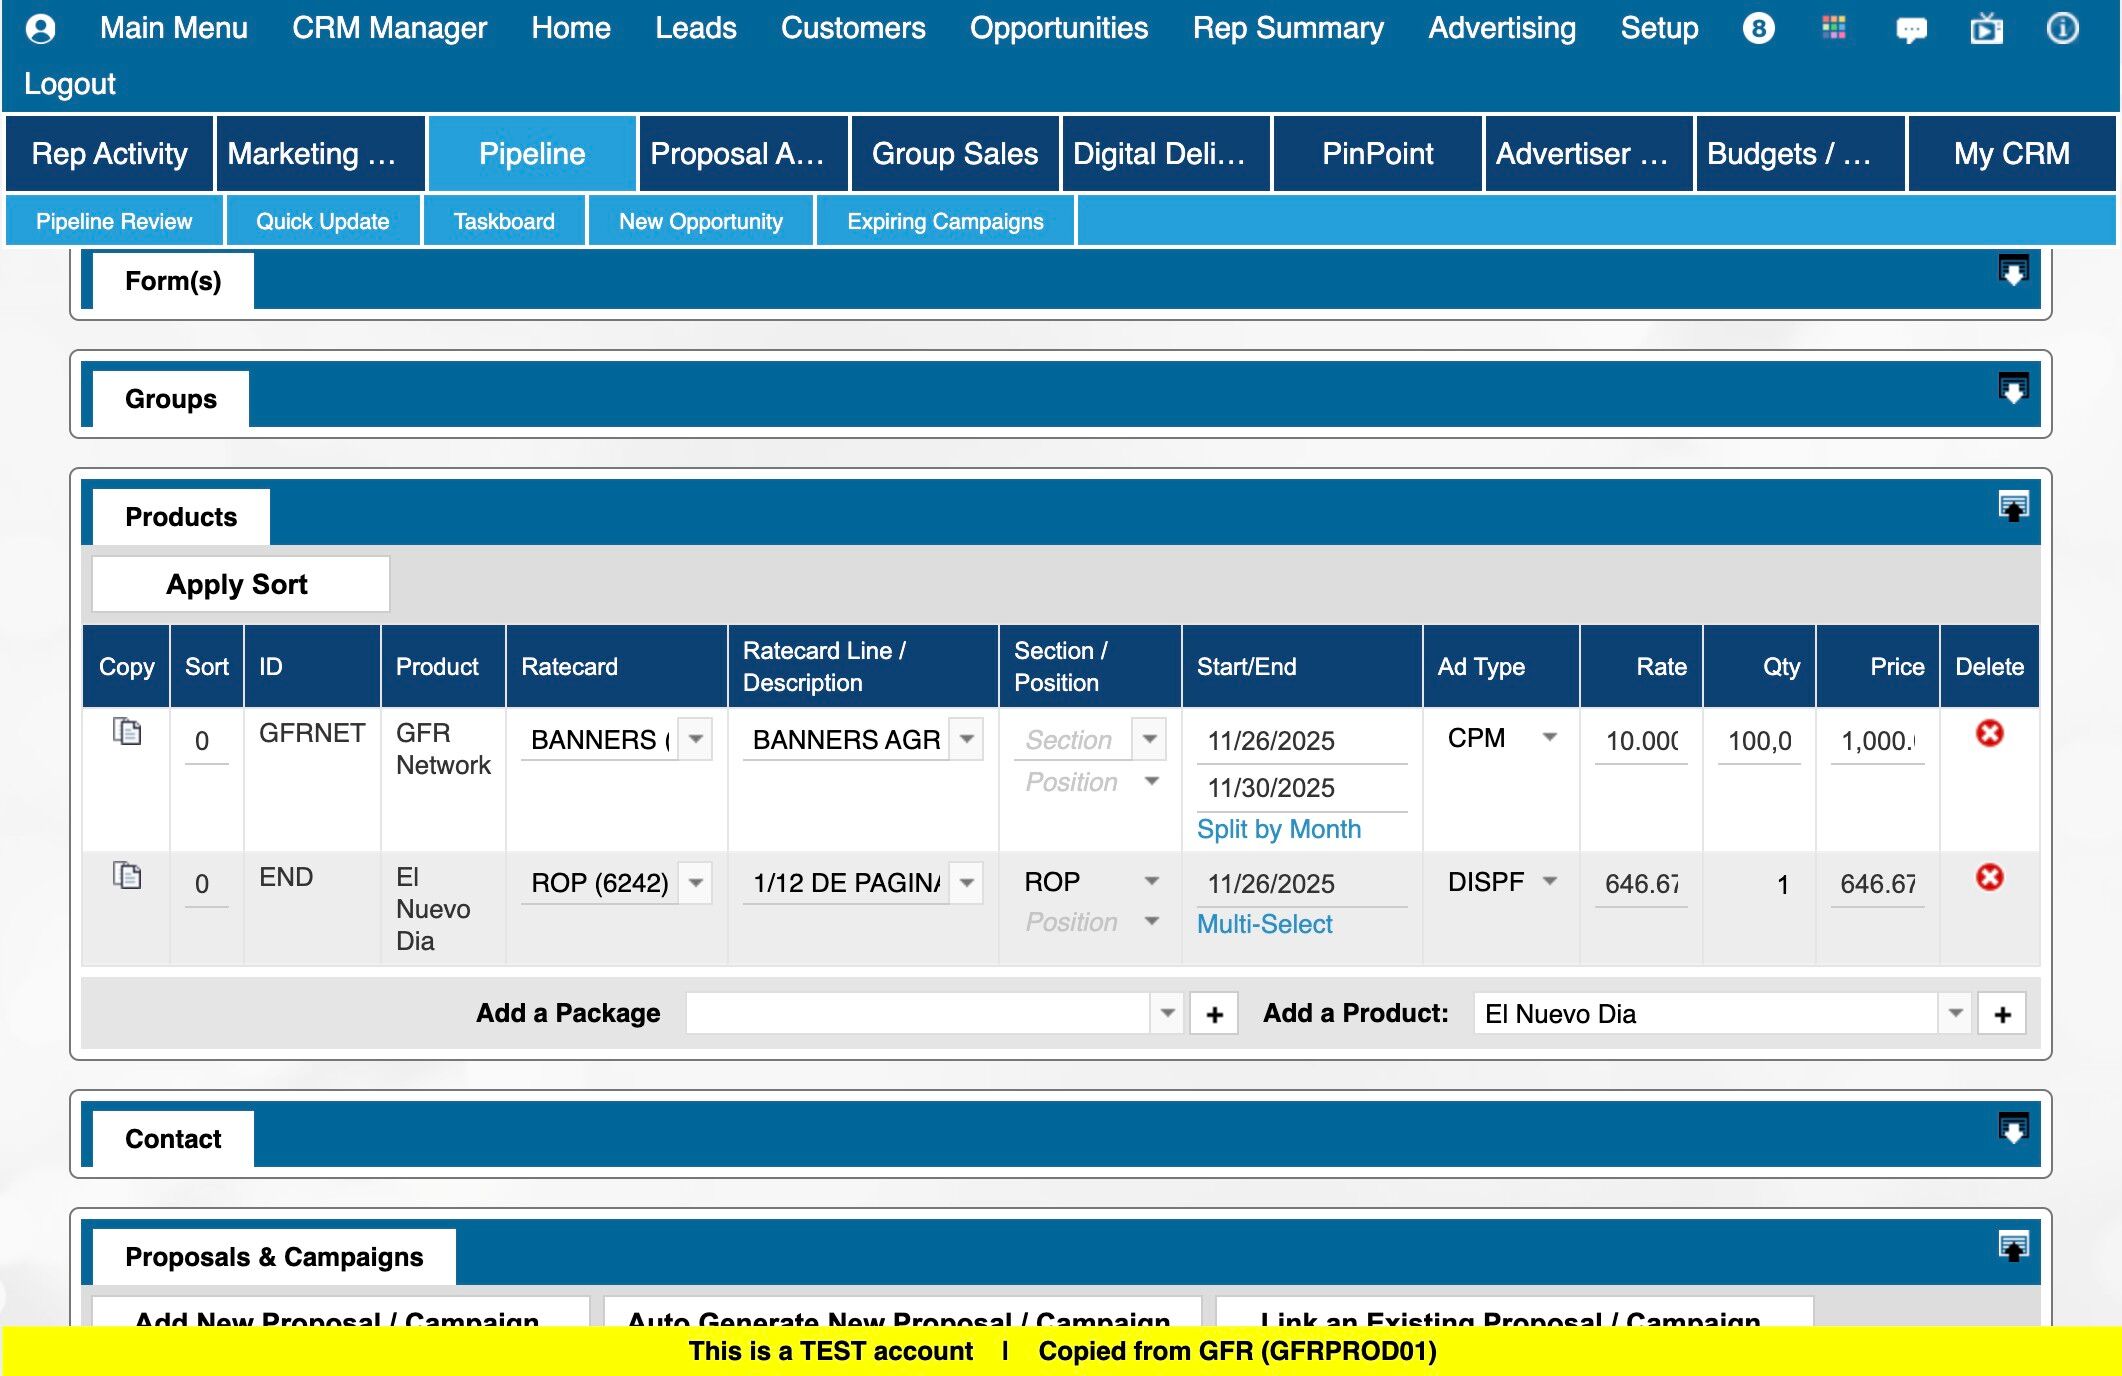Open the chat messages icon
This screenshot has width=2122, height=1376.
[x=1910, y=29]
